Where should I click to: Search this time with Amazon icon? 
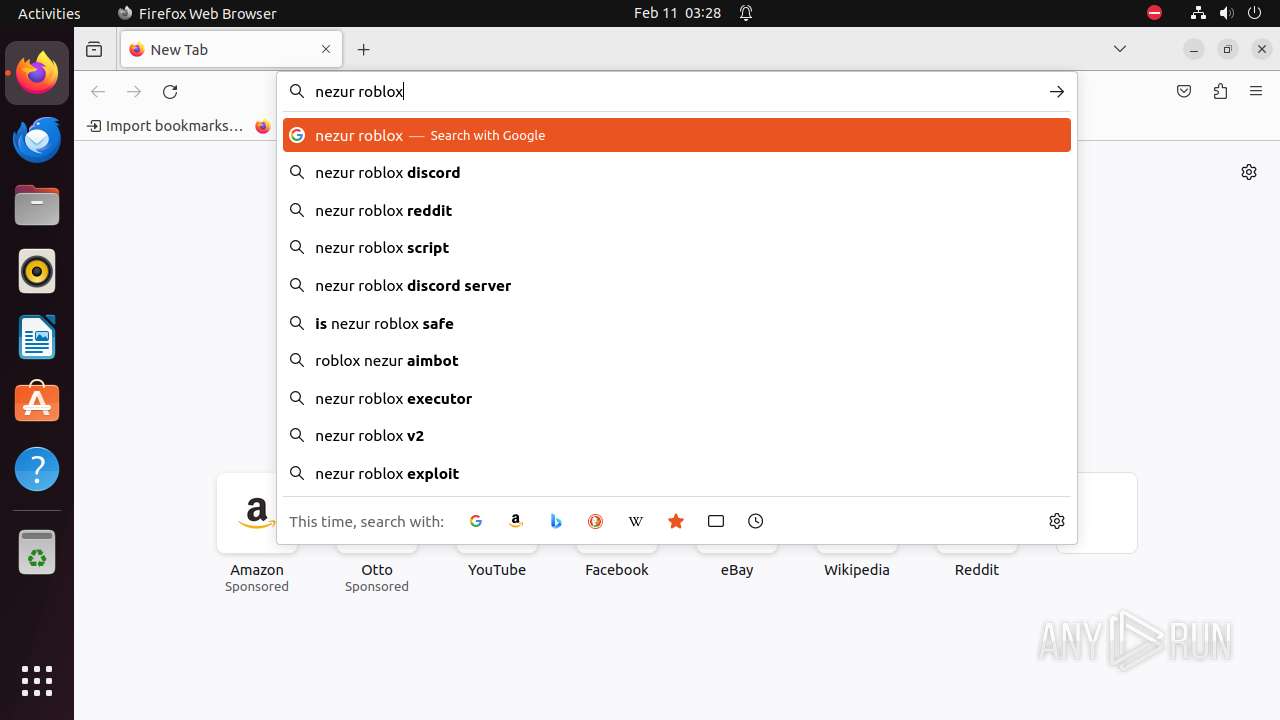click(x=516, y=521)
